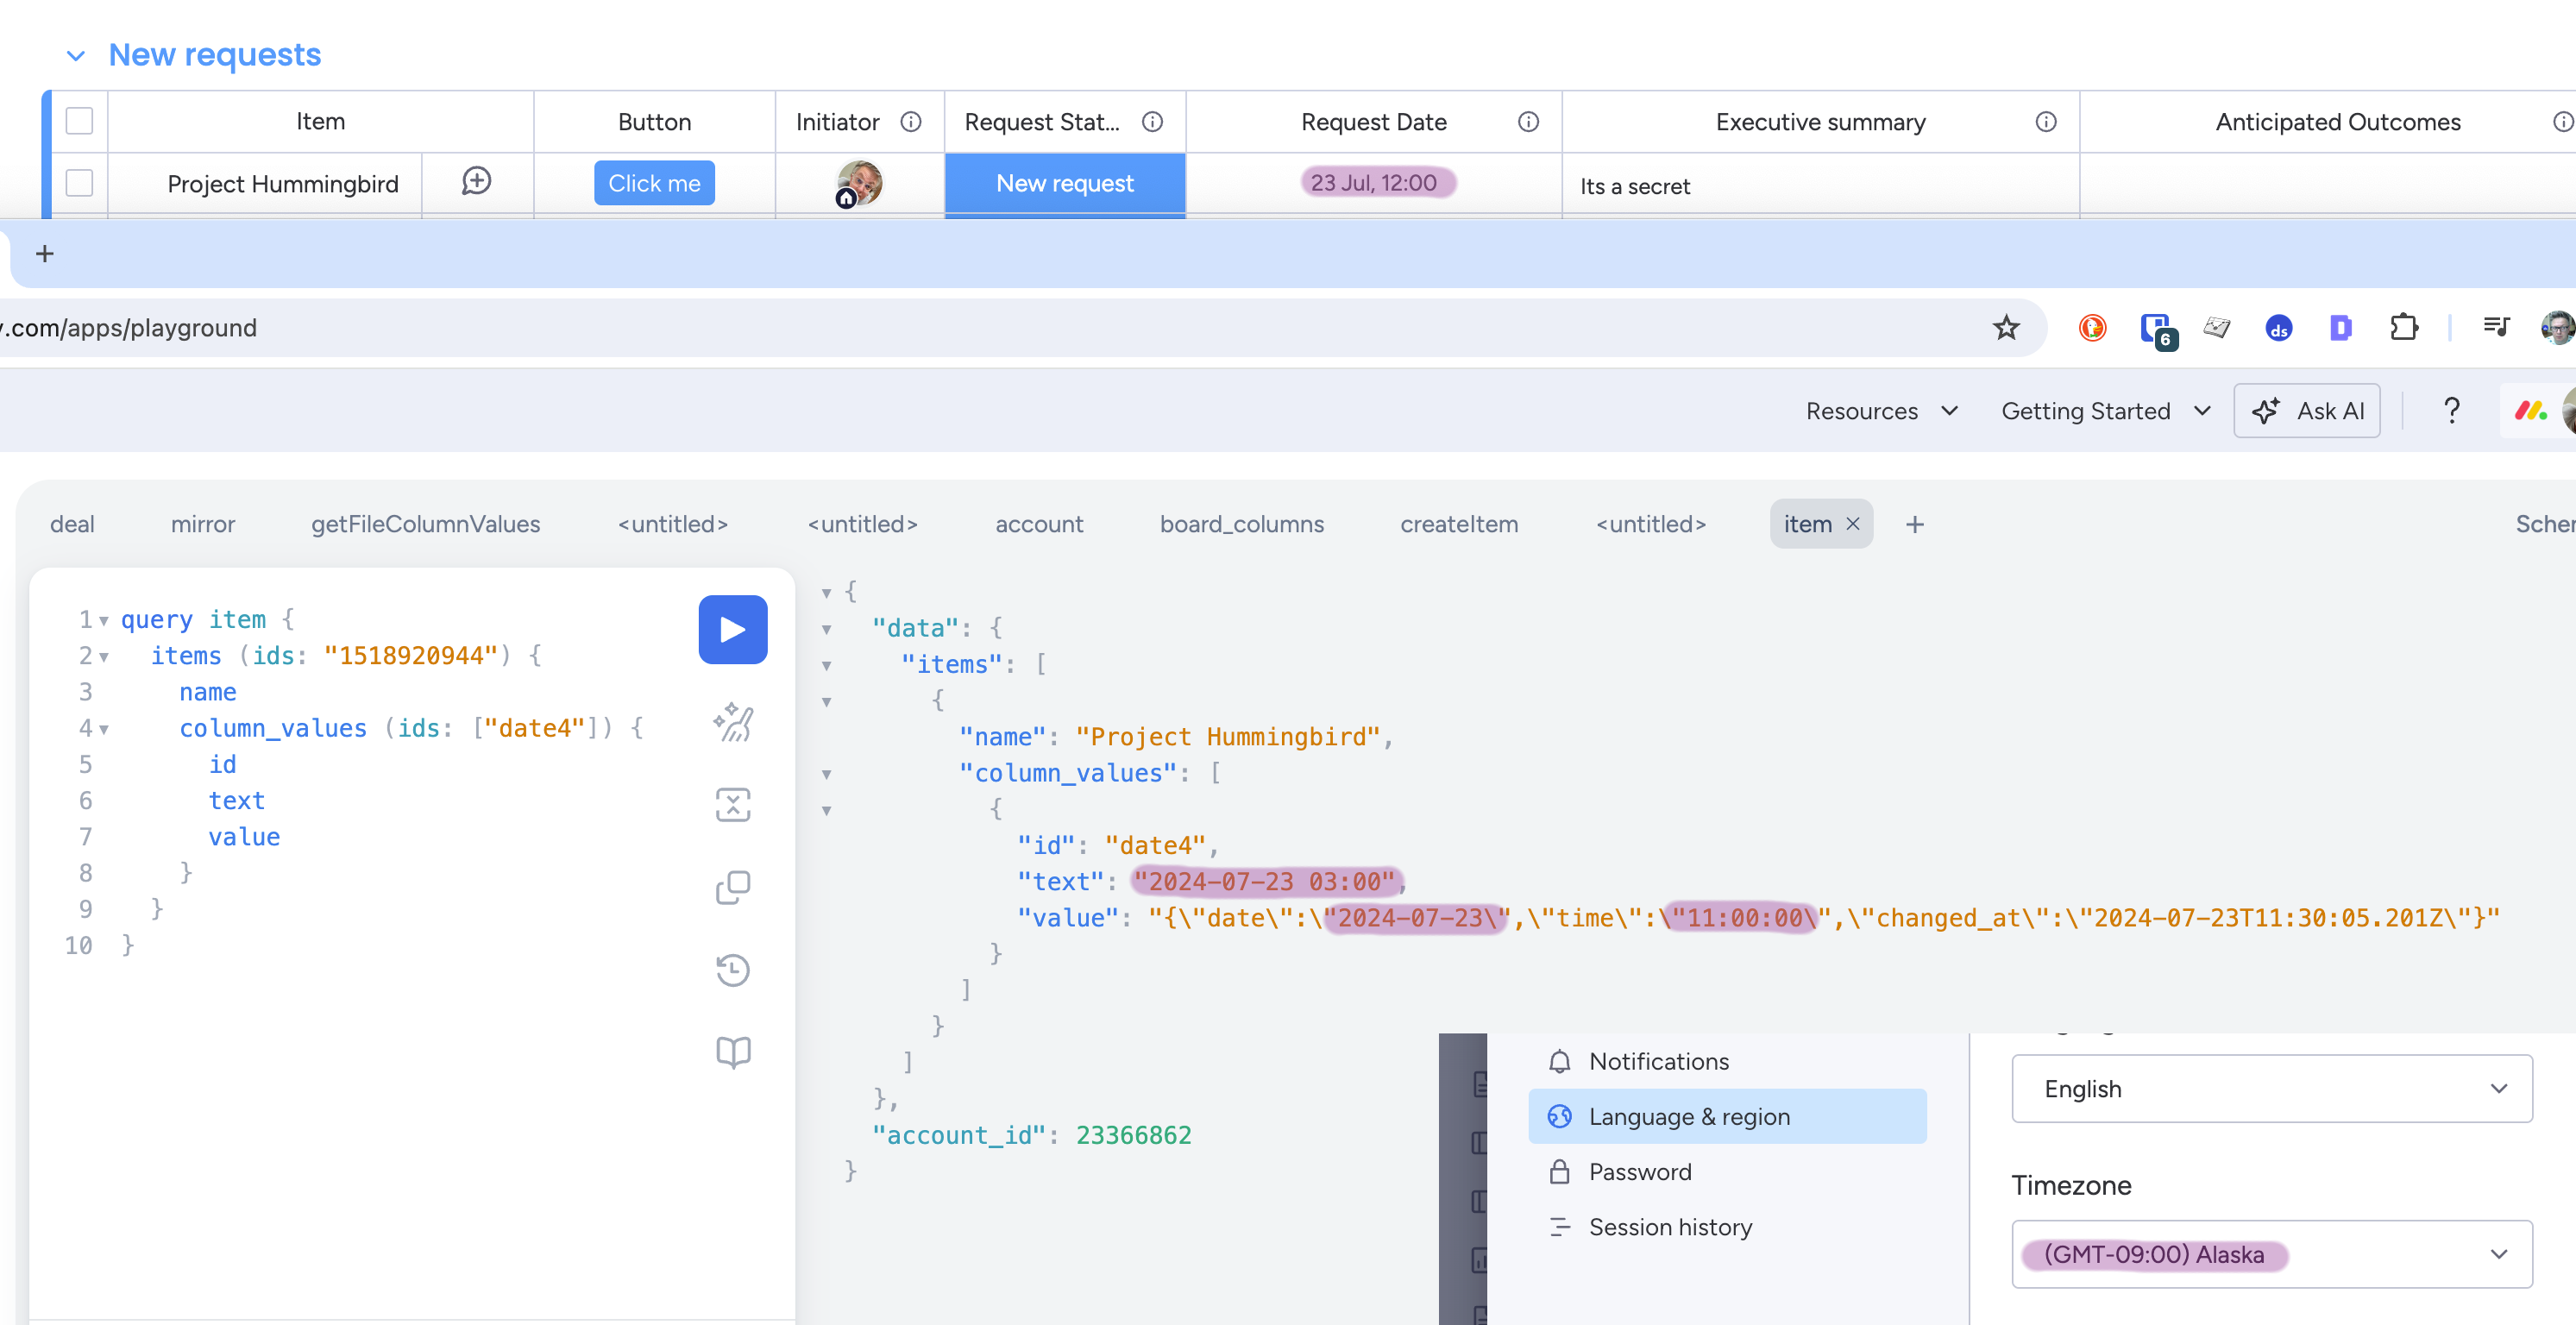Screen dimensions: 2576x1325
Task: Click the Its a secret summary cell
Action: [x=1820, y=186]
